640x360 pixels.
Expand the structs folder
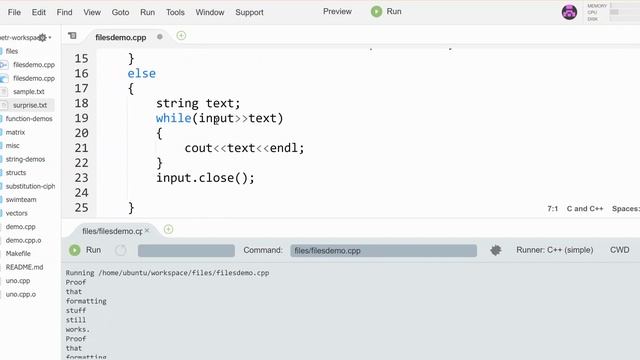pyautogui.click(x=16, y=173)
